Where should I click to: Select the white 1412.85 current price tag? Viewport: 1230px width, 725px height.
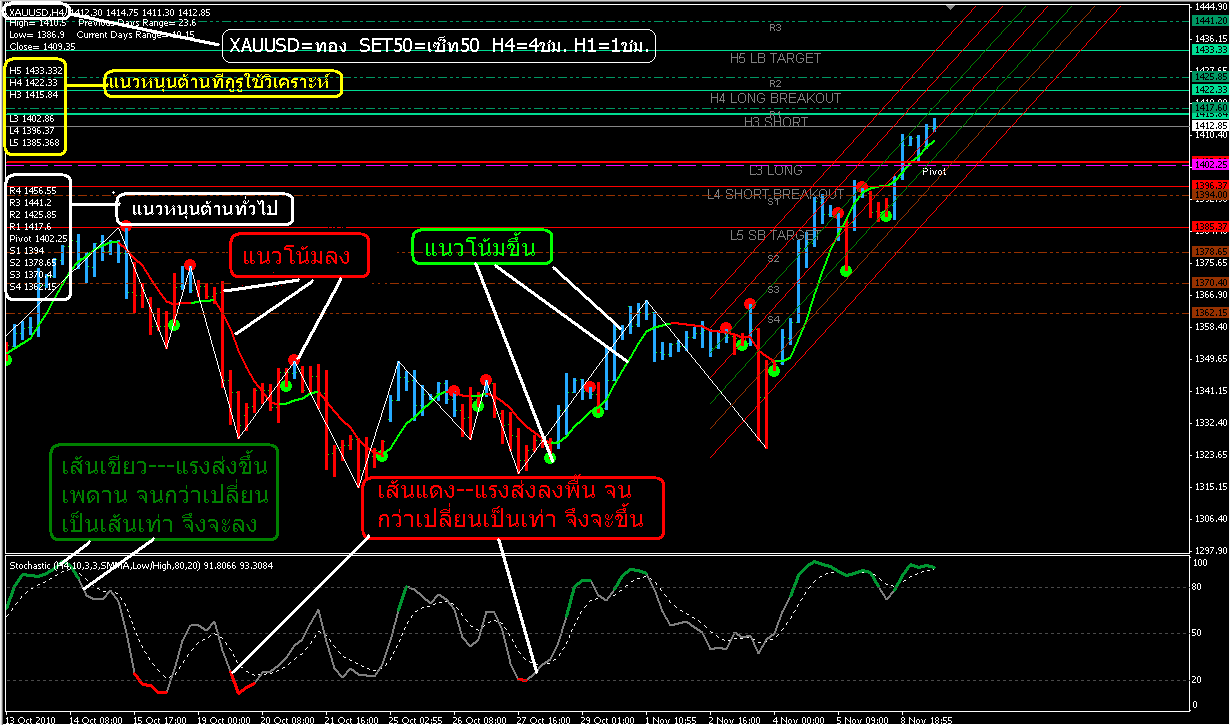(x=1210, y=125)
